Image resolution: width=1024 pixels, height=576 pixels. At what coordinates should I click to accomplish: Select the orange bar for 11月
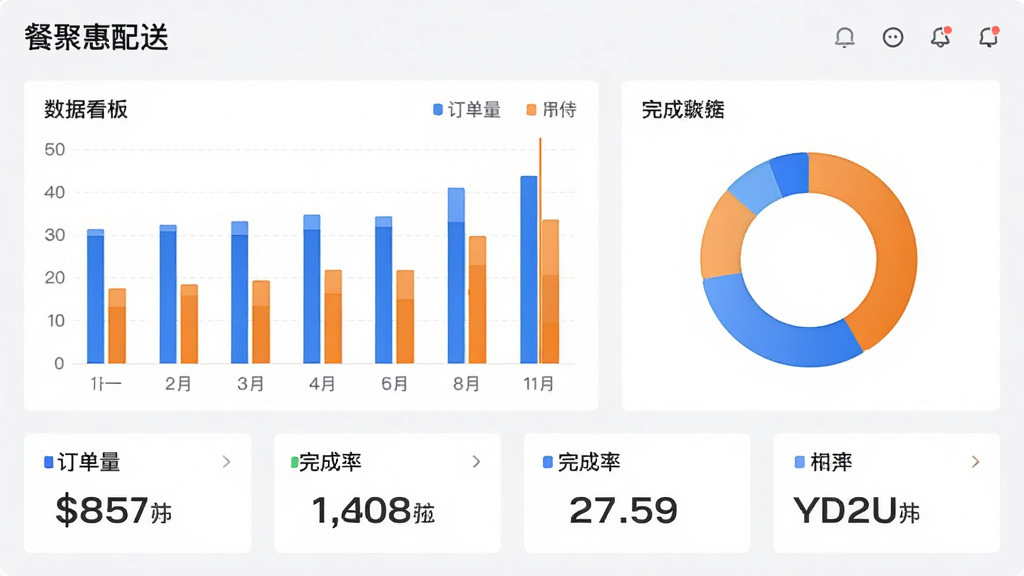[x=550, y=292]
